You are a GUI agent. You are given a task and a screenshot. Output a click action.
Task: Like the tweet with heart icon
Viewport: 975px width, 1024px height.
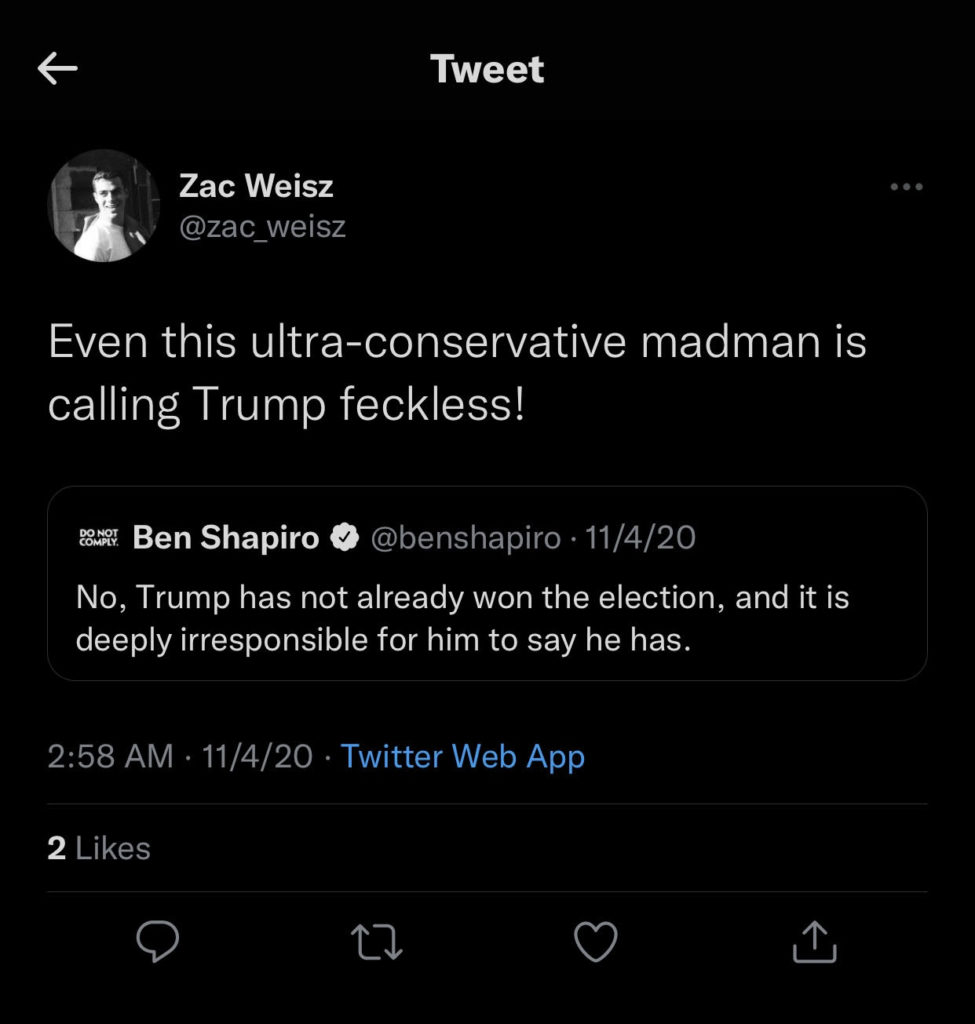[596, 941]
